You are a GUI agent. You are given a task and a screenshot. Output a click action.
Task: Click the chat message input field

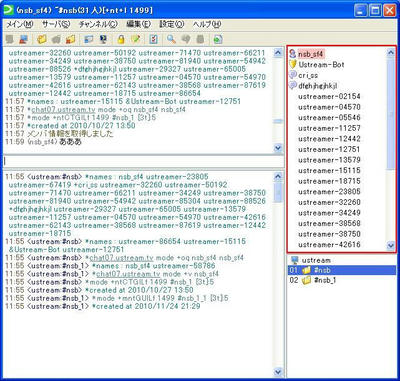[x=143, y=161]
